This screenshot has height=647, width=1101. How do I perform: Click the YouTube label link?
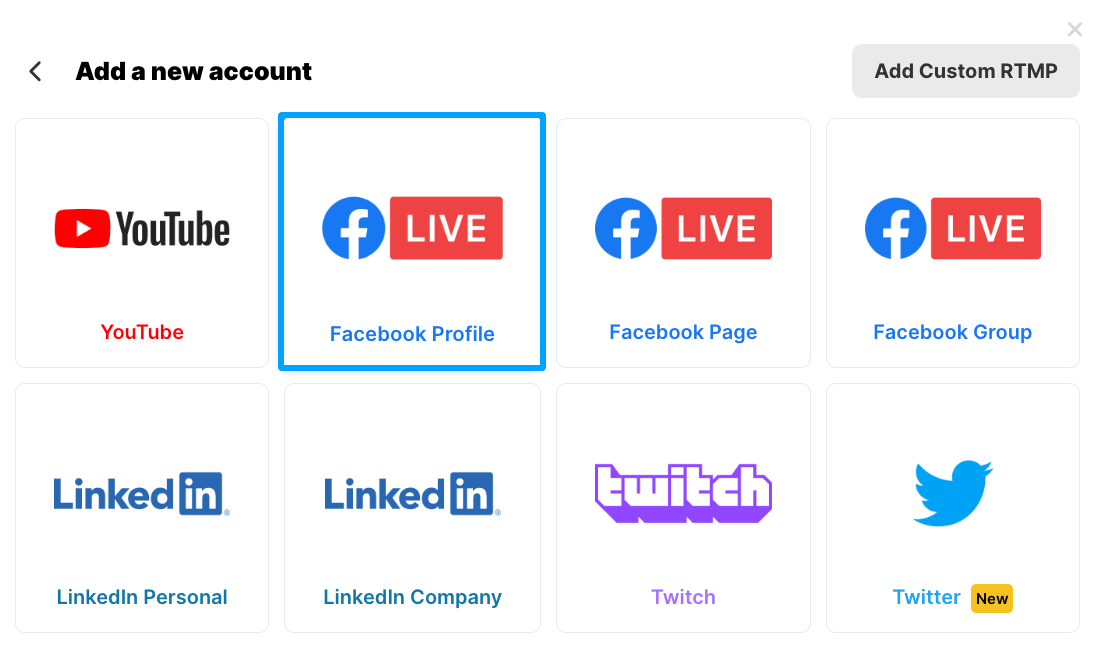141,333
